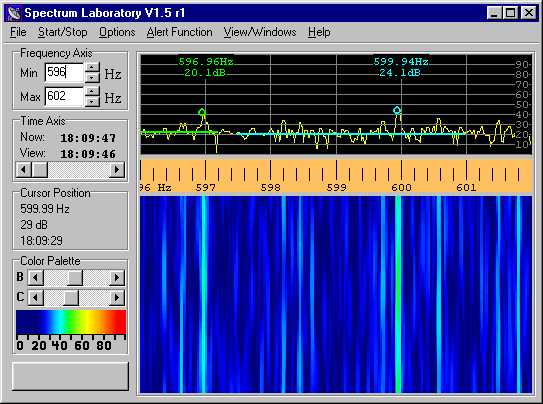543x404 pixels.
Task: Open the File menu
Action: point(18,32)
